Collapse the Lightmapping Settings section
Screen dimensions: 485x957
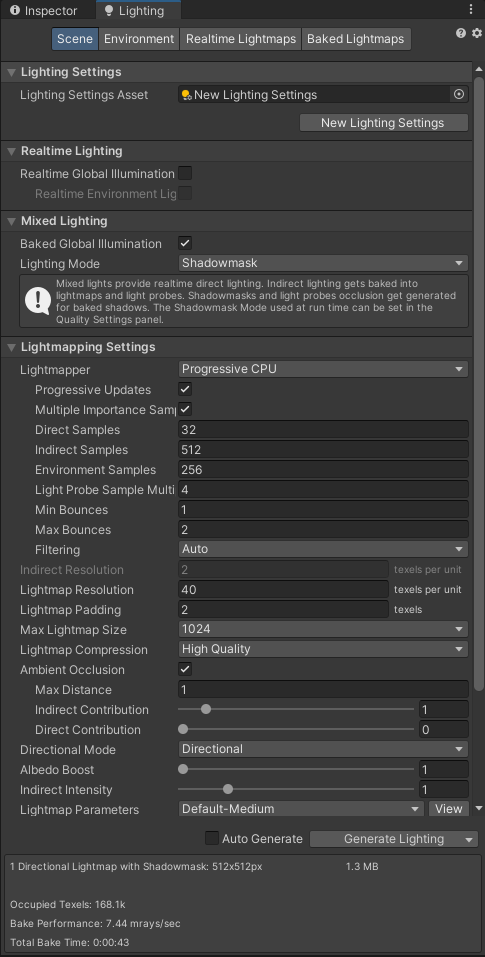coord(11,347)
